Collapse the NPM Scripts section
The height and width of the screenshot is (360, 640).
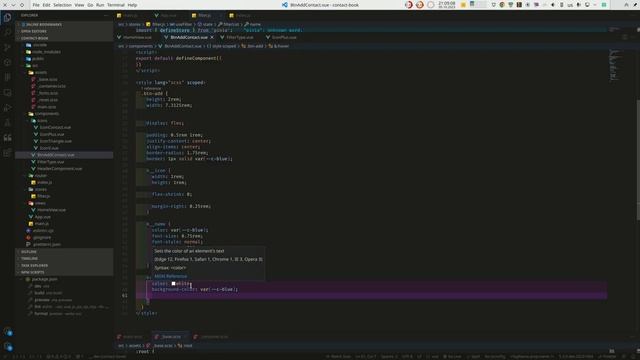coord(64,272)
